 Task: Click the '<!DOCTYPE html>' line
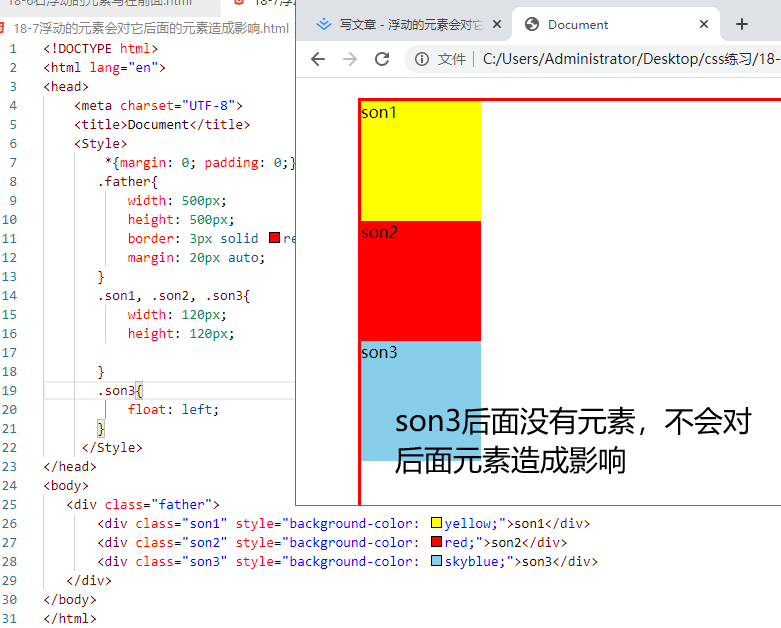tap(101, 49)
